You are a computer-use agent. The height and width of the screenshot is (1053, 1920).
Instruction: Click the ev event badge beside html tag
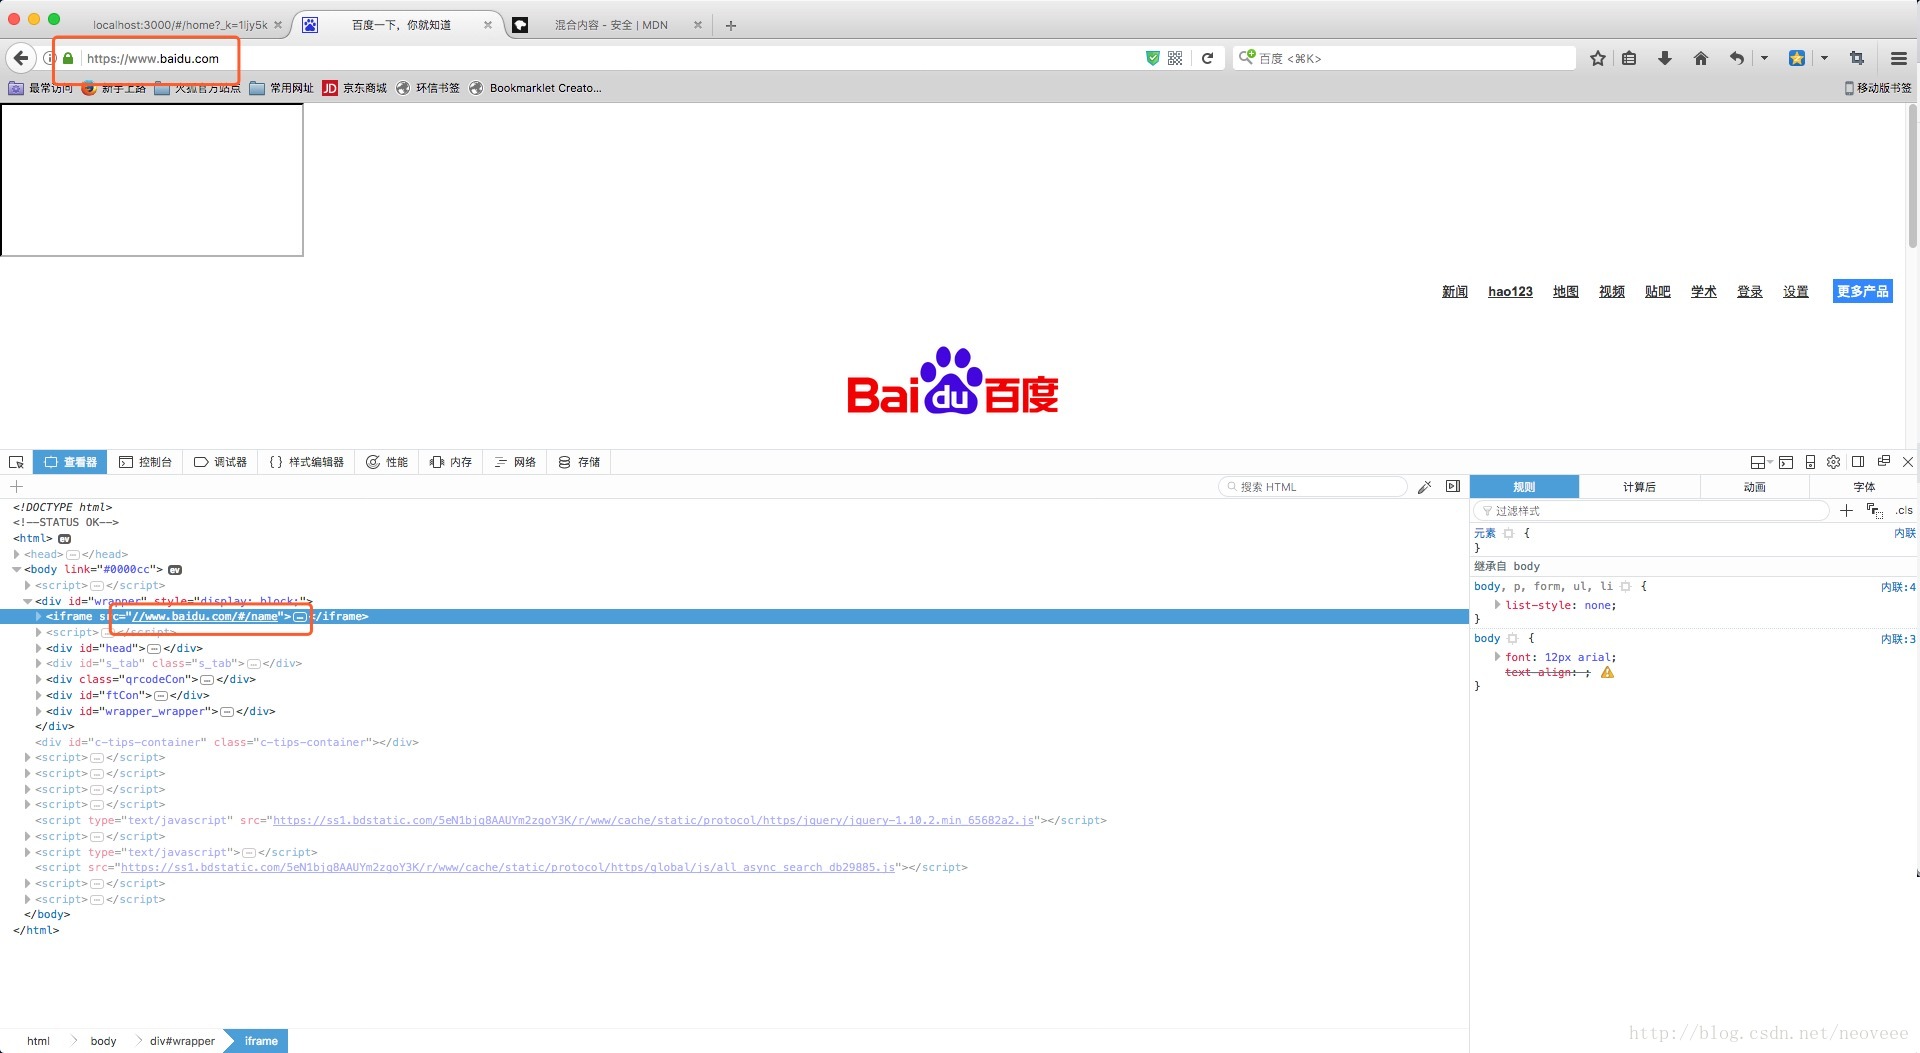(x=65, y=538)
